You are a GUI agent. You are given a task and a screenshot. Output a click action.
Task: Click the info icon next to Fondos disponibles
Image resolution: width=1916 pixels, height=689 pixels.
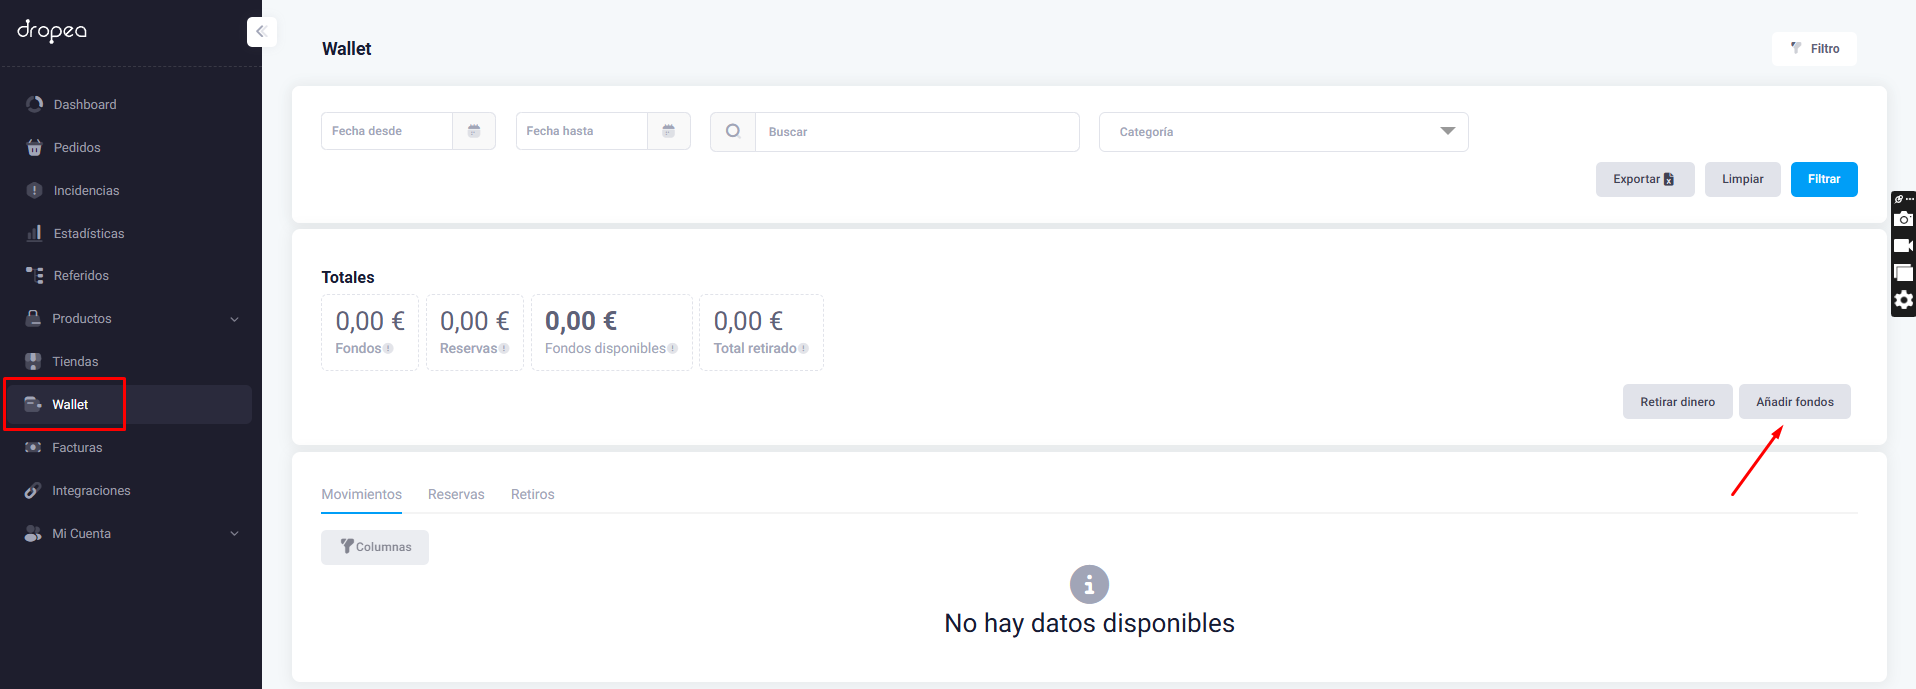pyautogui.click(x=673, y=349)
